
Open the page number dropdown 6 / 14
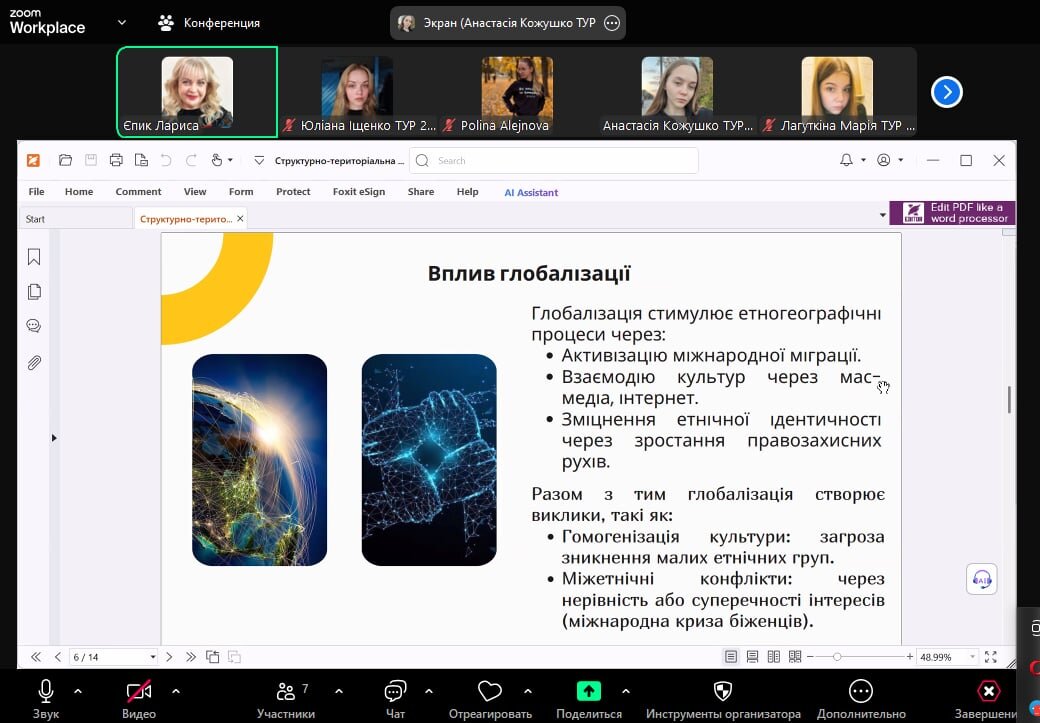153,657
